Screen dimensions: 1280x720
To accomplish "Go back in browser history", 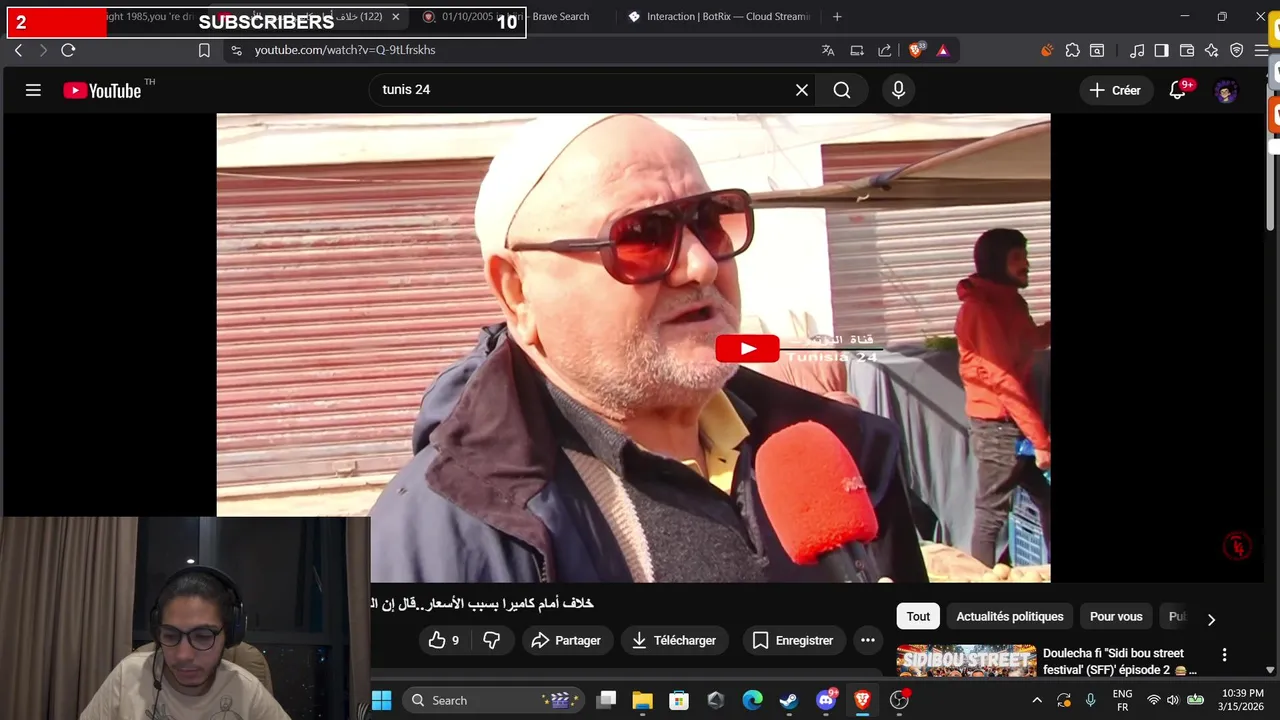I will (18, 50).
